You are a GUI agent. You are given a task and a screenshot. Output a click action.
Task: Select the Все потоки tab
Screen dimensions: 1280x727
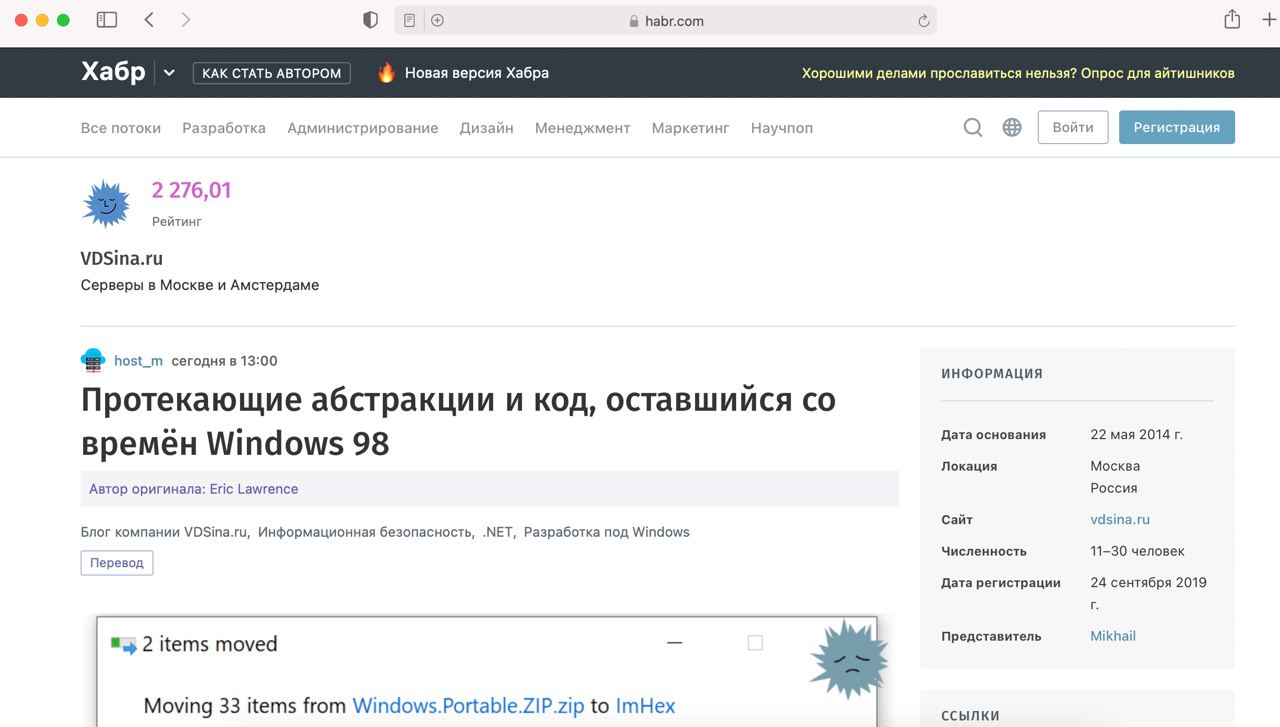[x=121, y=128]
